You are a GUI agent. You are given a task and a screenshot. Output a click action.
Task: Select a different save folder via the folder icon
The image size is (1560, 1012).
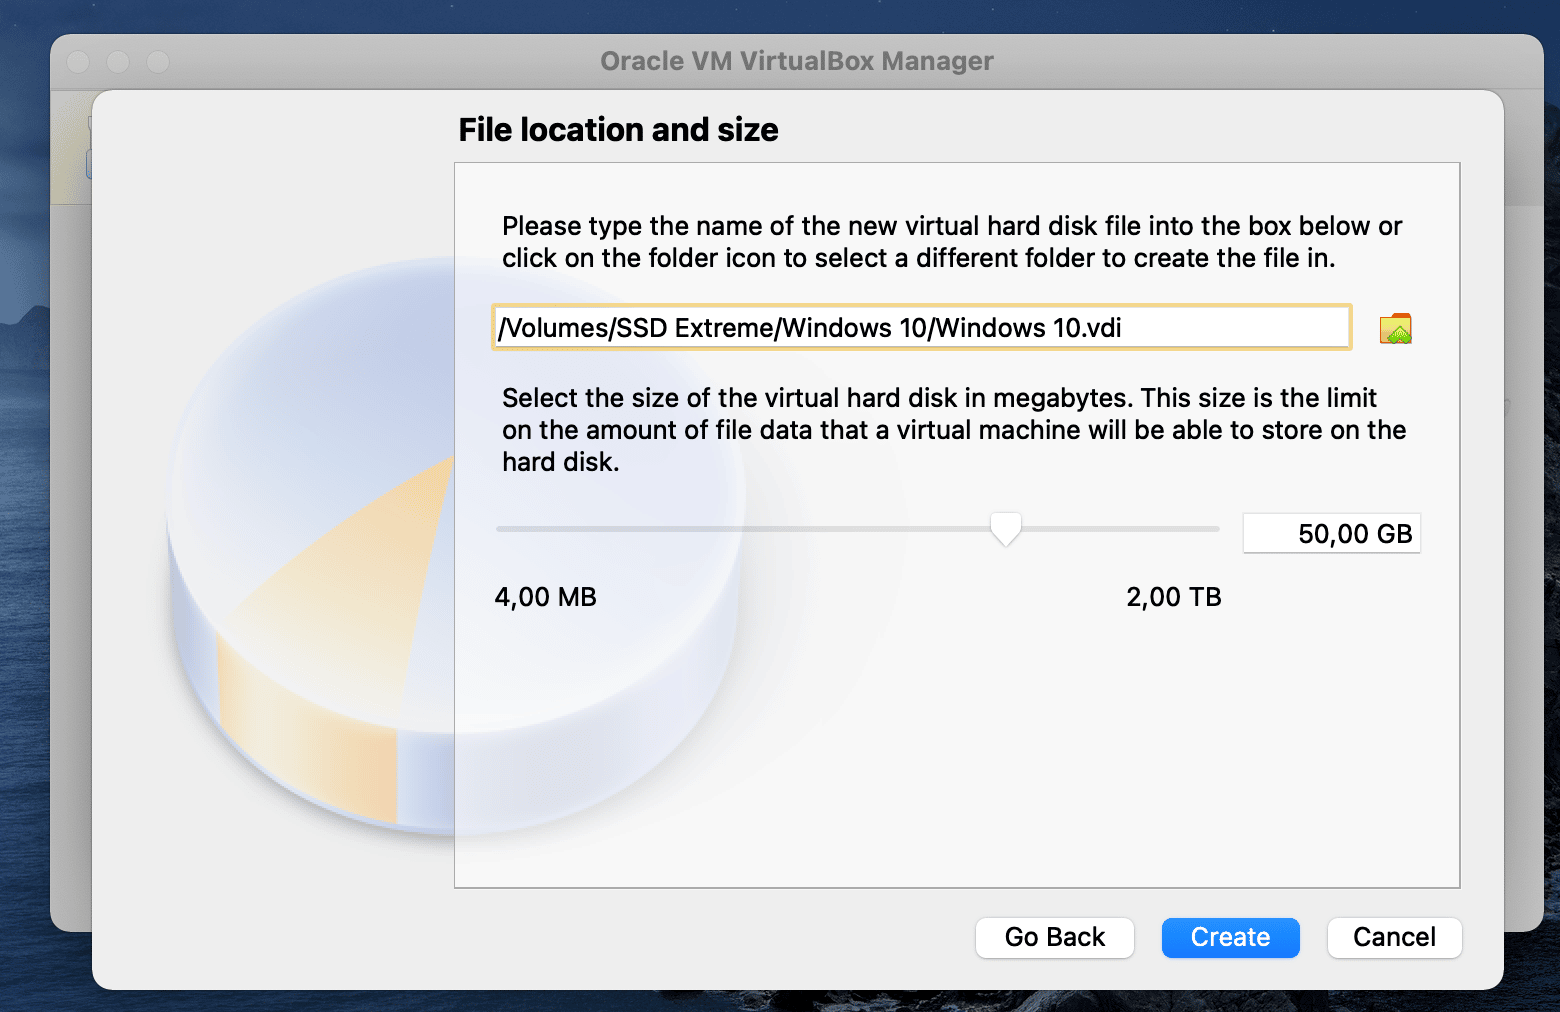coord(1396,327)
